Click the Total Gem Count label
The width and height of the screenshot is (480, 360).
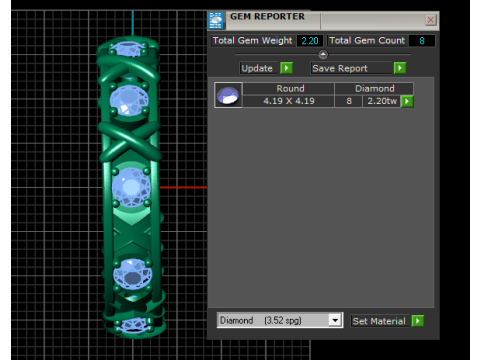point(367,40)
